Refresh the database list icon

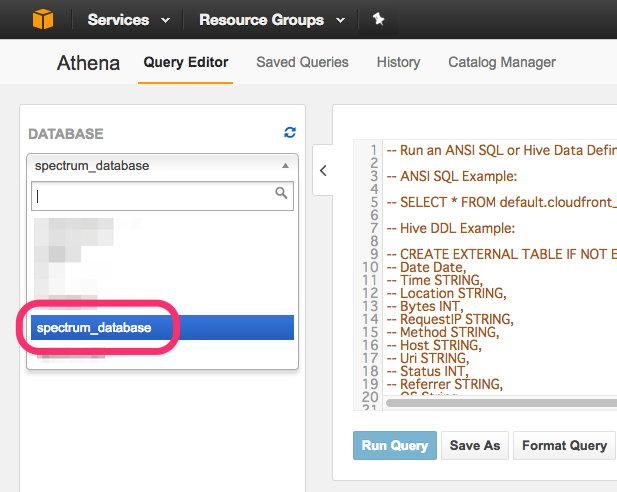[290, 133]
